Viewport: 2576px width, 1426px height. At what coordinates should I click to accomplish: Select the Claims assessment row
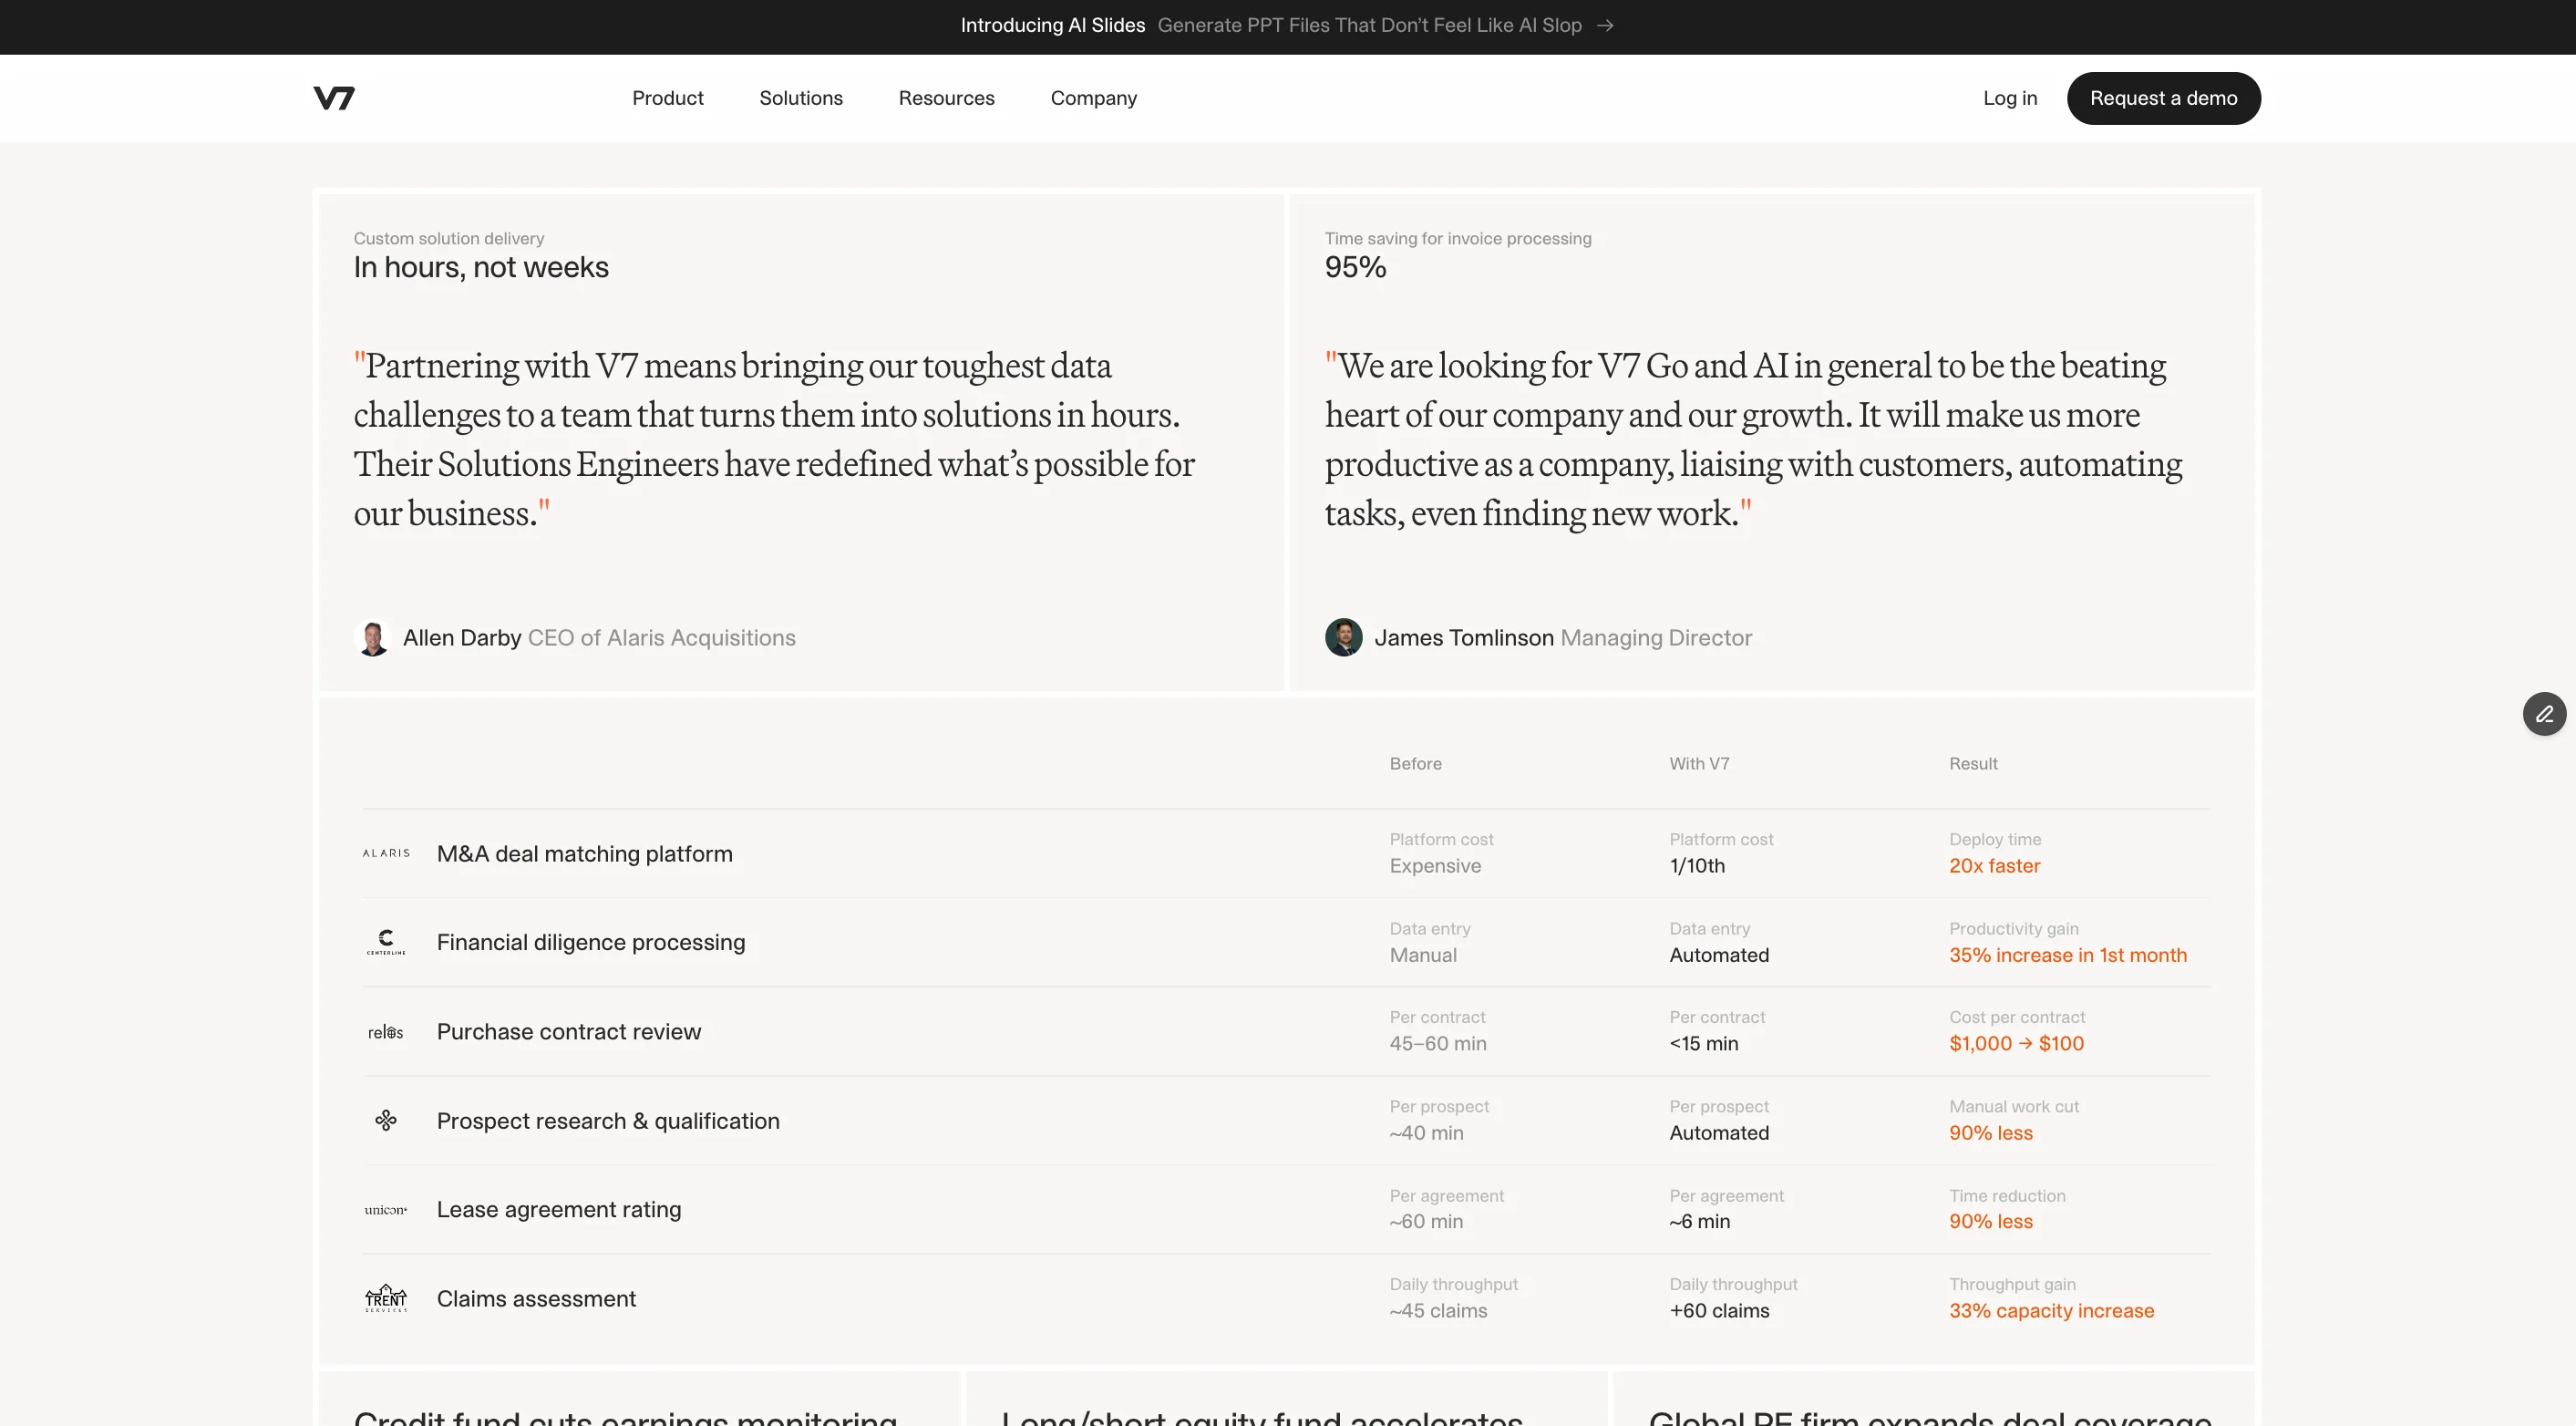[x=536, y=1299]
